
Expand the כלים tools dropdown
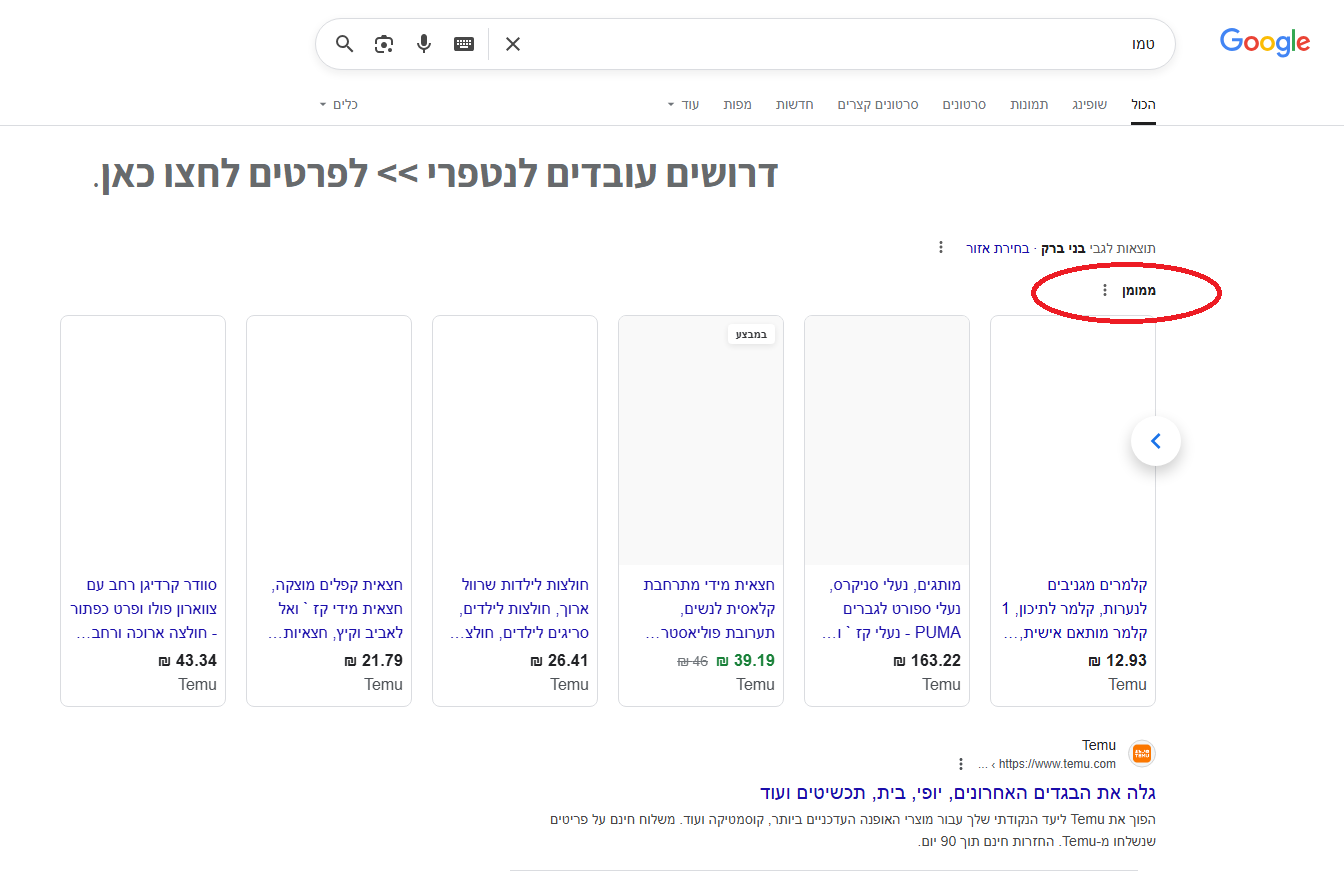coord(339,104)
